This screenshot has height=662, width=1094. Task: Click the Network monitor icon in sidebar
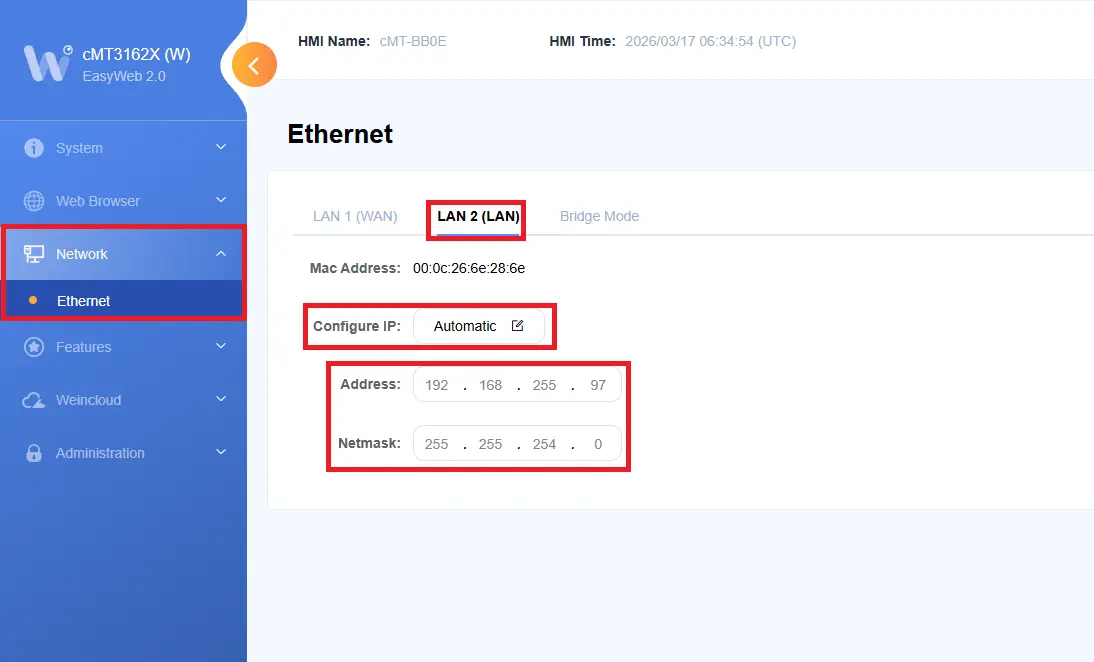pos(35,254)
